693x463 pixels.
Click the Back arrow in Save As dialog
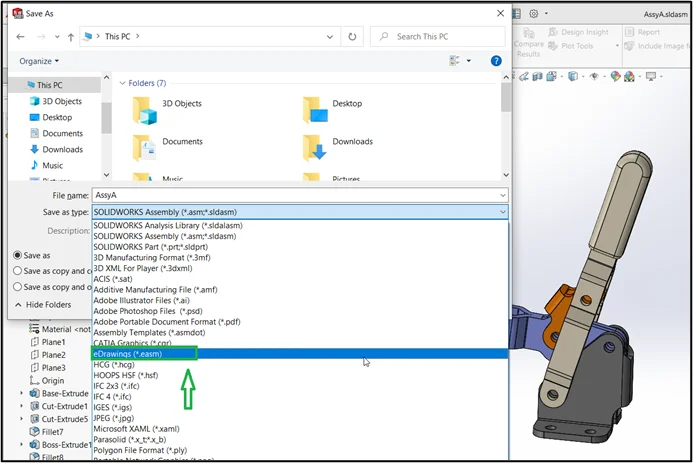point(20,37)
